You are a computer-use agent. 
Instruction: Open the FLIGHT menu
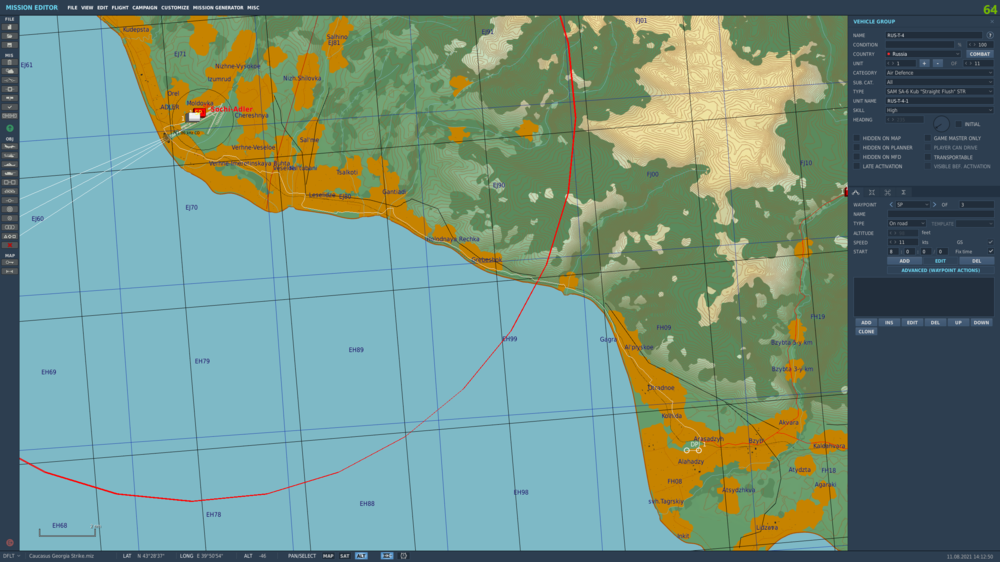coord(120,8)
